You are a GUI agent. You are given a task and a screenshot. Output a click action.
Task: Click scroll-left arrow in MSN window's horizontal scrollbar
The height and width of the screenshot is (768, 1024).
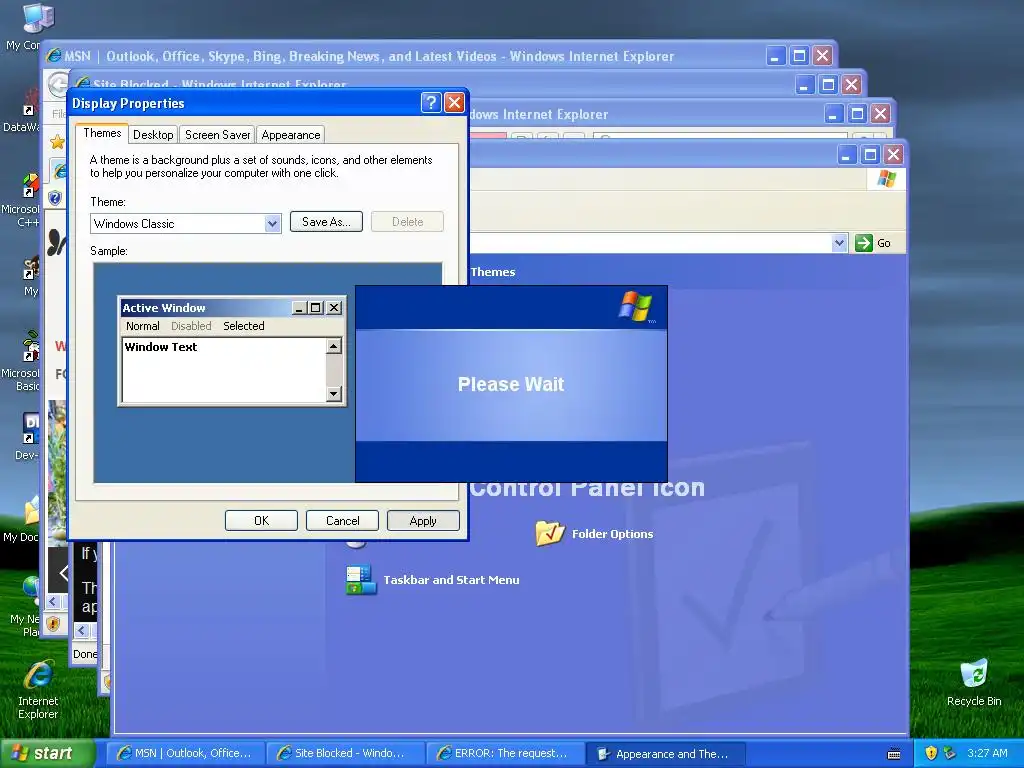(54, 601)
